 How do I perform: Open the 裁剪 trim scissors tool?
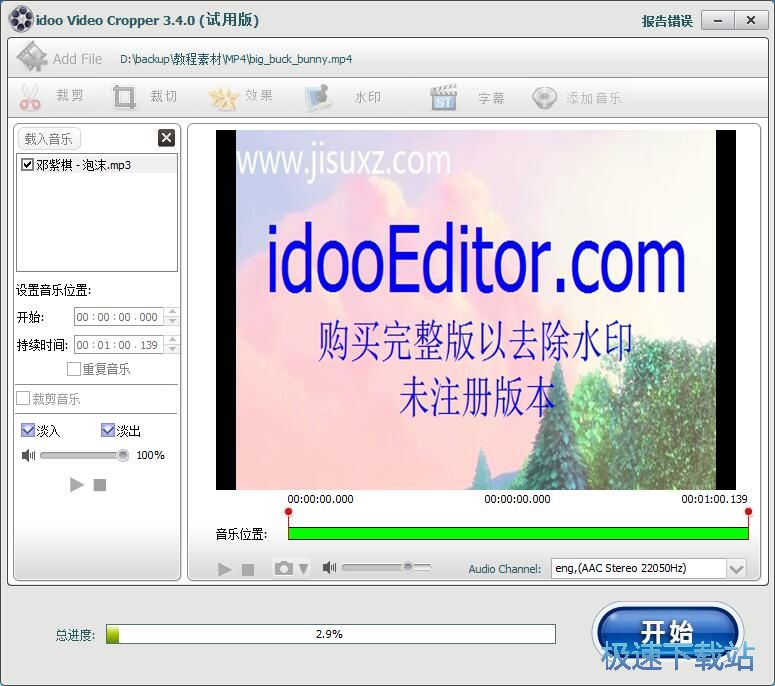coord(50,96)
